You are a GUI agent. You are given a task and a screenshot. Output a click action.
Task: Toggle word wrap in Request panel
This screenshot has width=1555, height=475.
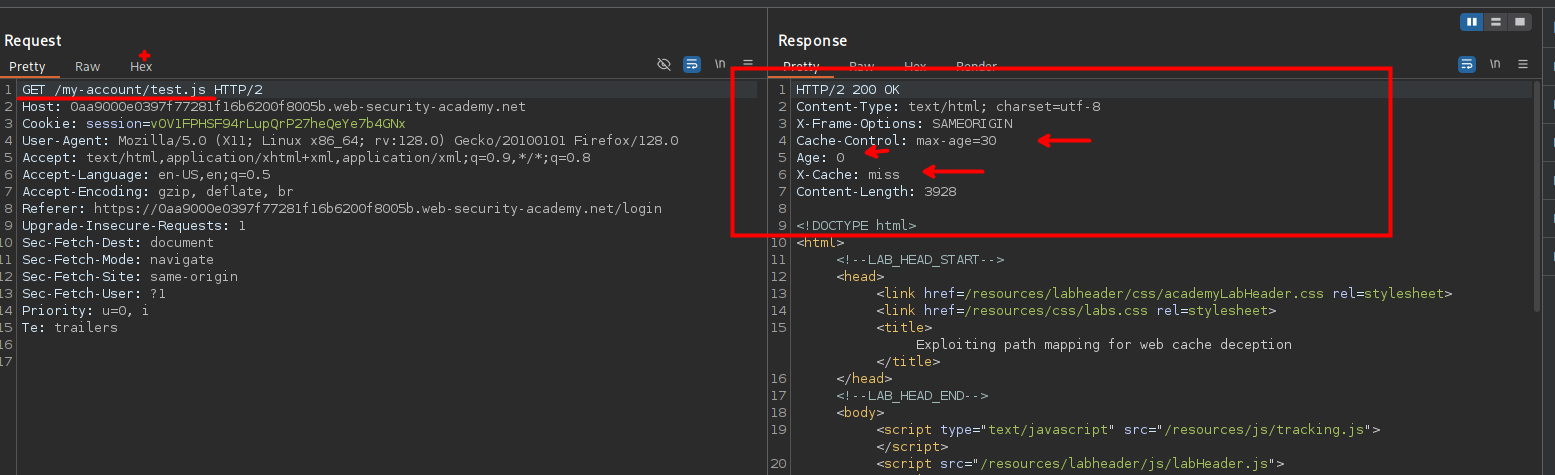point(691,64)
